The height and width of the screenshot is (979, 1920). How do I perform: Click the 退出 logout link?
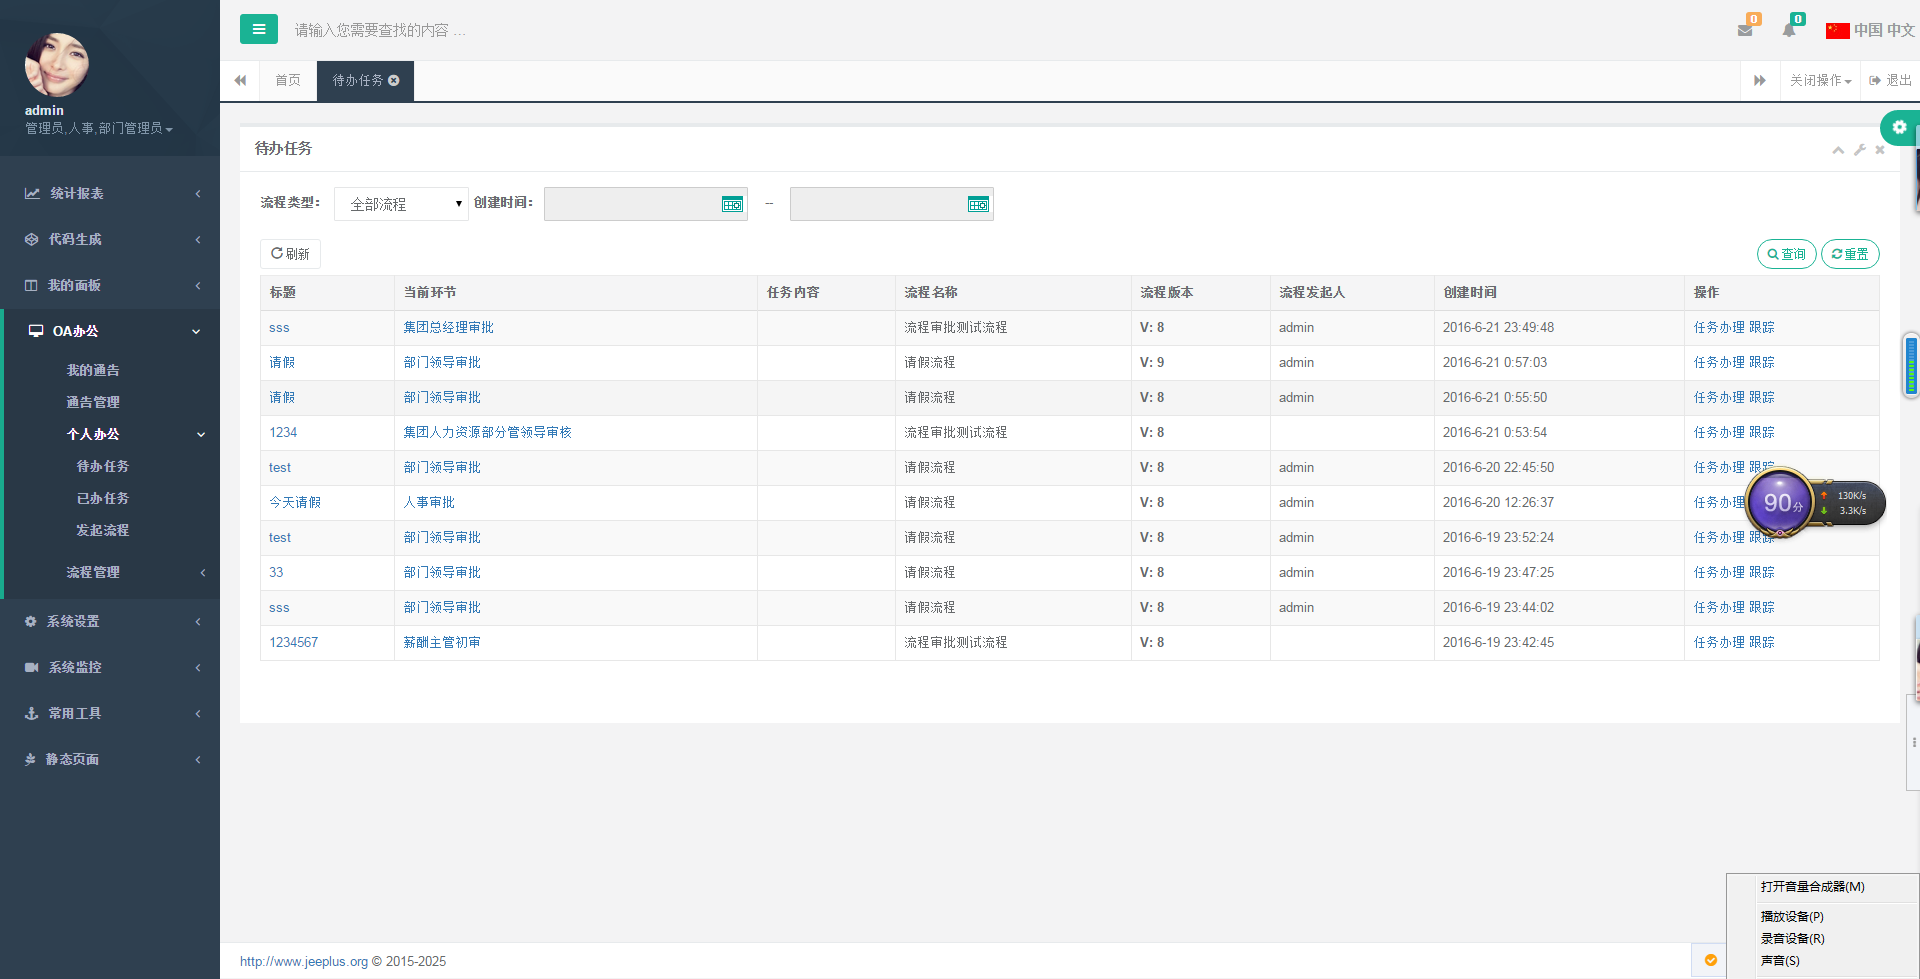click(1891, 80)
